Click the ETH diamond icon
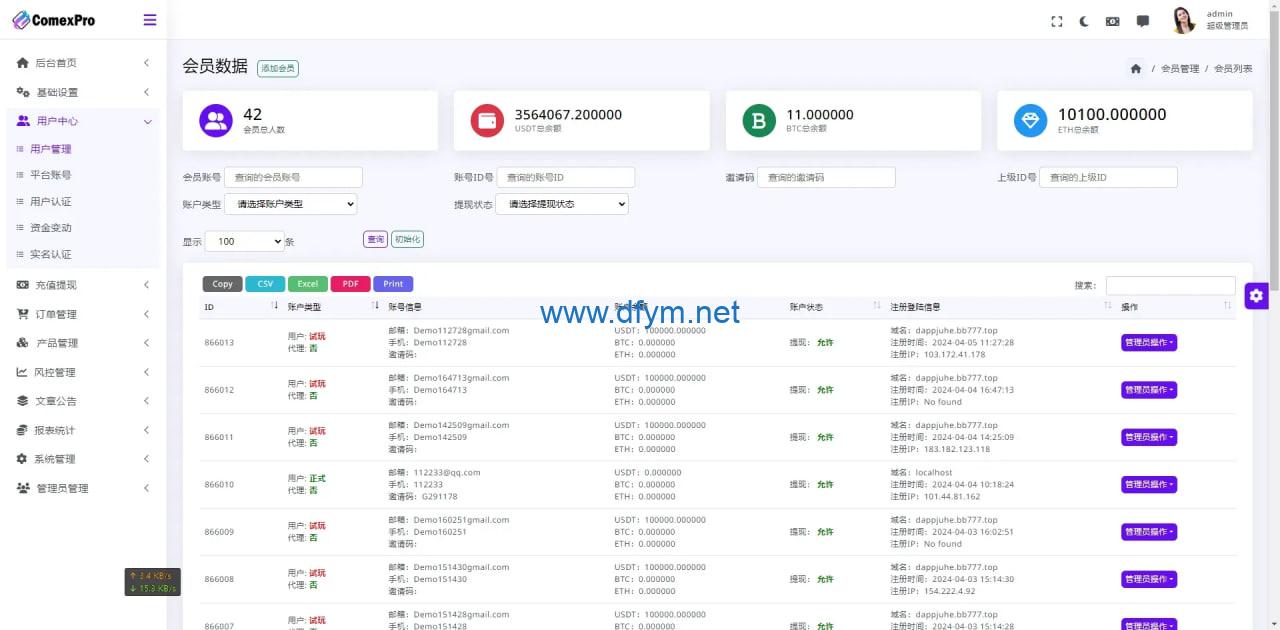The image size is (1280, 630). tap(1030, 120)
